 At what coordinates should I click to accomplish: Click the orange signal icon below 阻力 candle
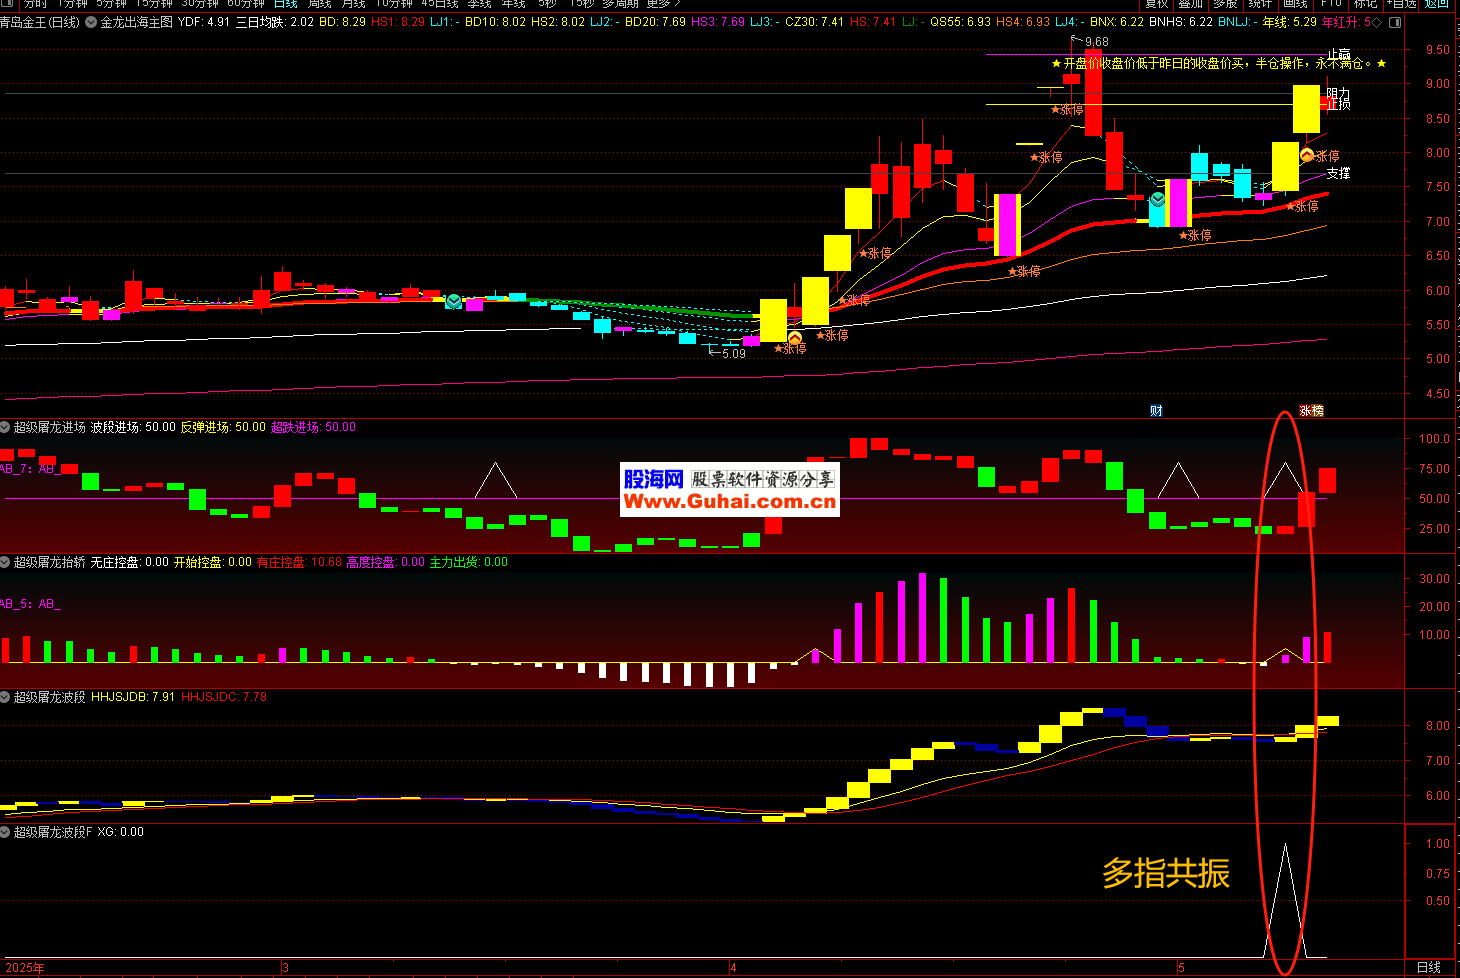1307,155
